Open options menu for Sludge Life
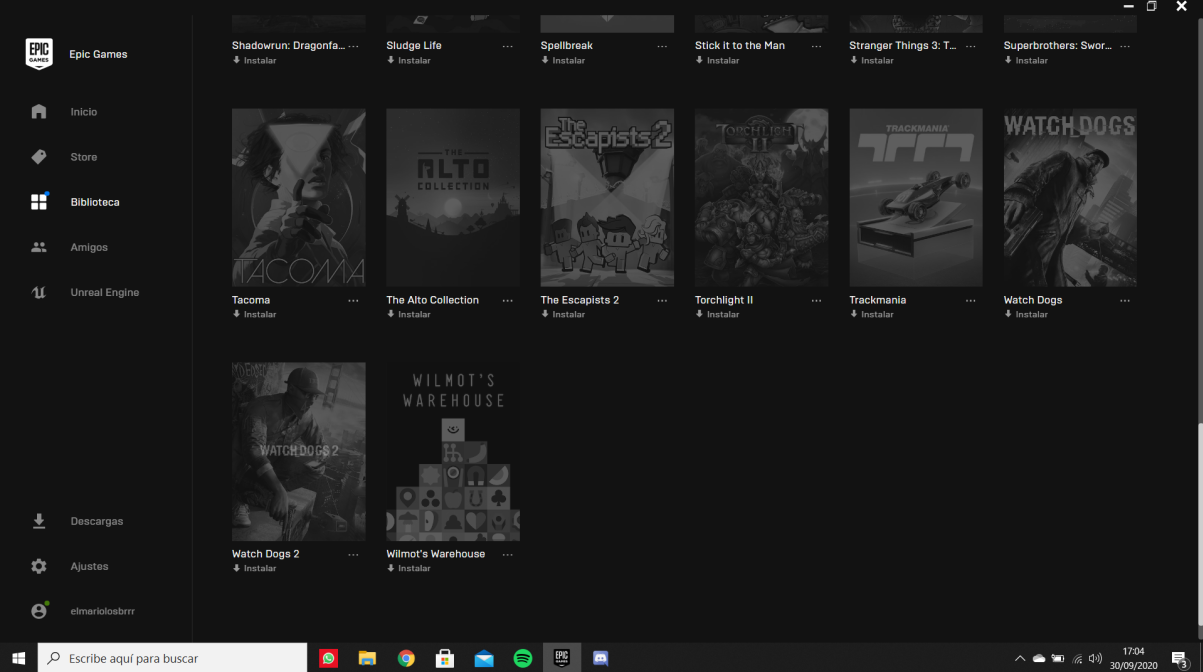 [x=507, y=47]
